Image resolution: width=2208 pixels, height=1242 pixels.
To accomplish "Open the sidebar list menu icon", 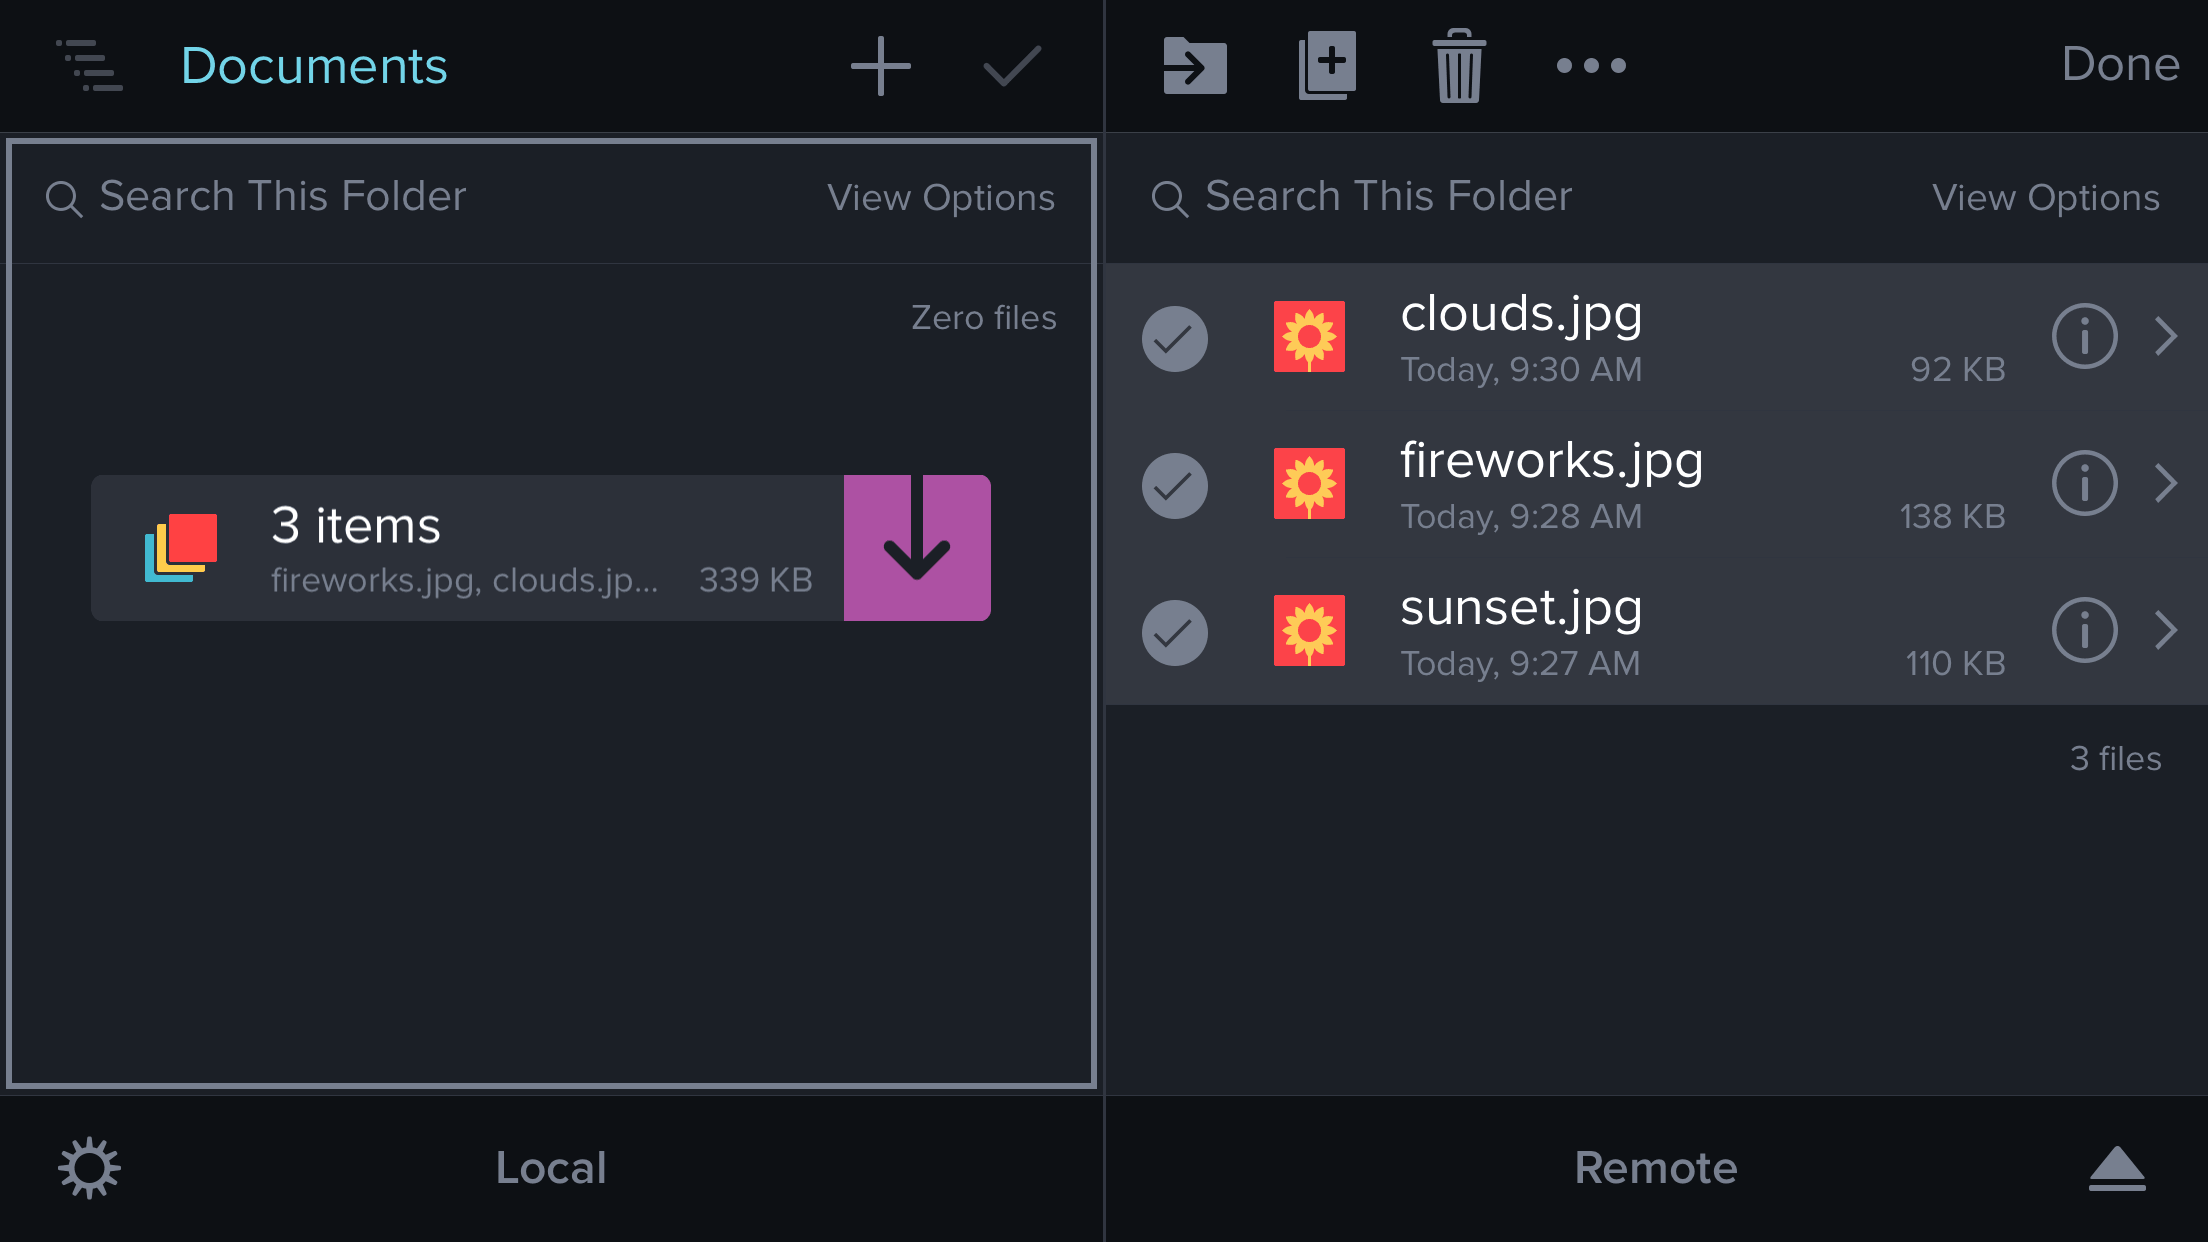I will 89,66.
